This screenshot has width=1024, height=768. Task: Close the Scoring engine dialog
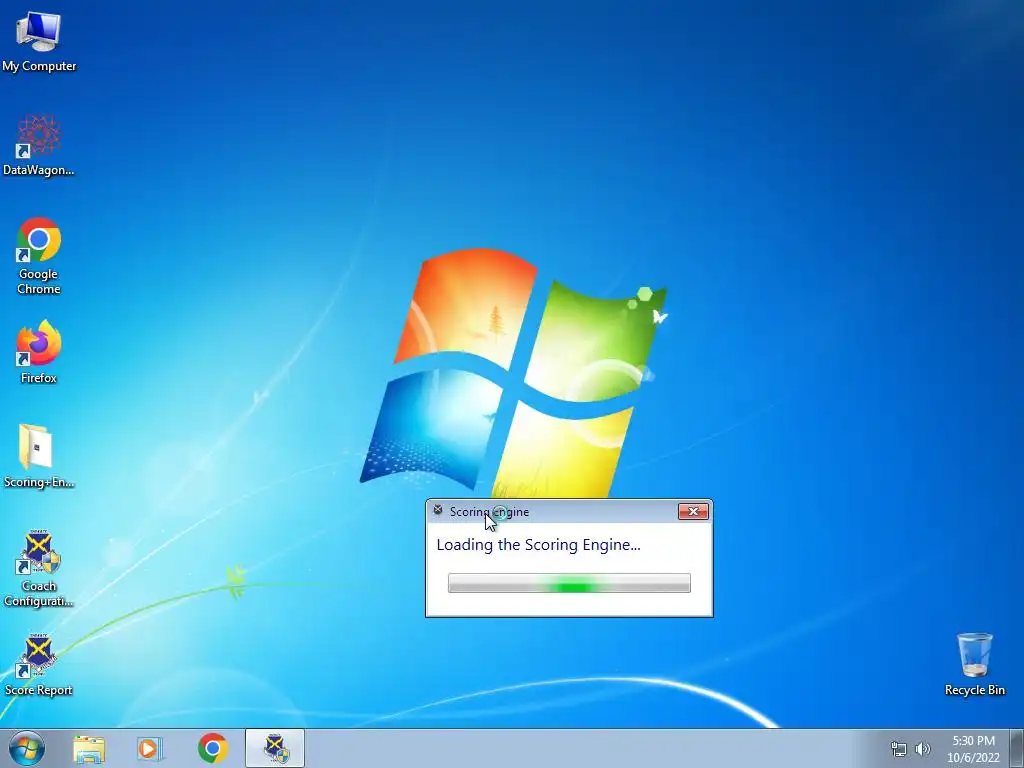point(693,511)
